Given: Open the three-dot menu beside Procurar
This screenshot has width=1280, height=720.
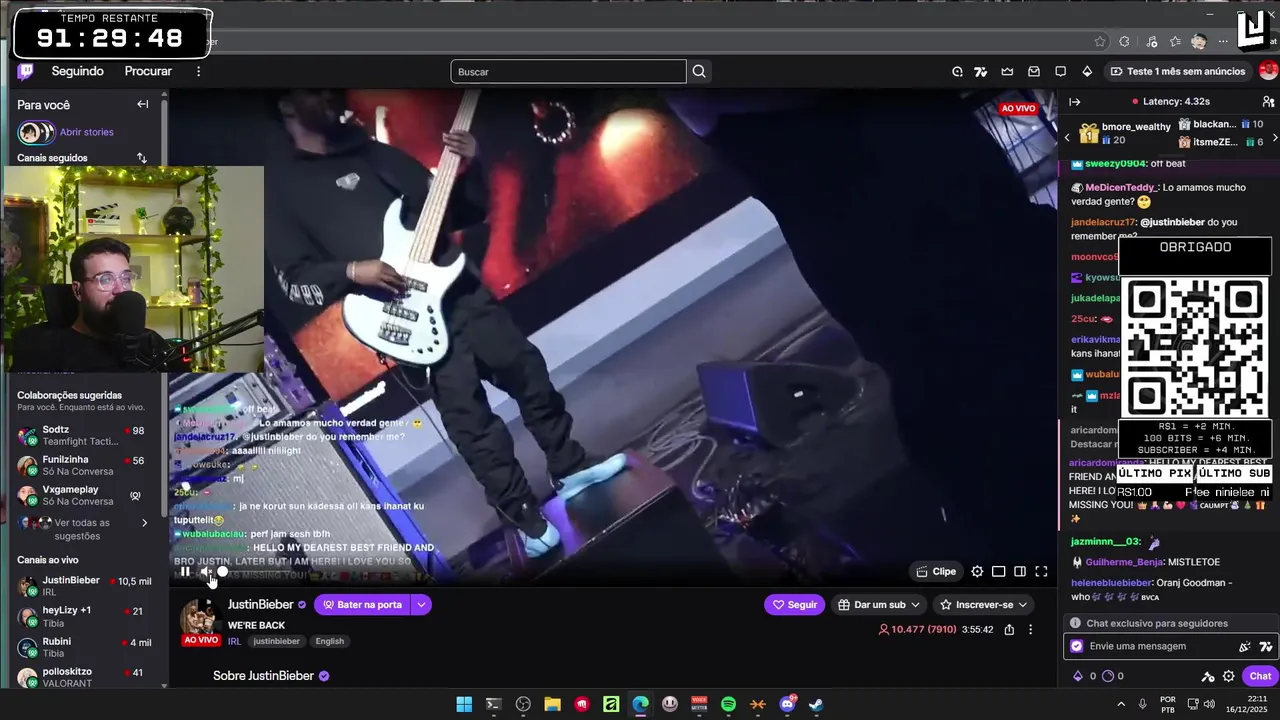Looking at the screenshot, I should click(198, 71).
